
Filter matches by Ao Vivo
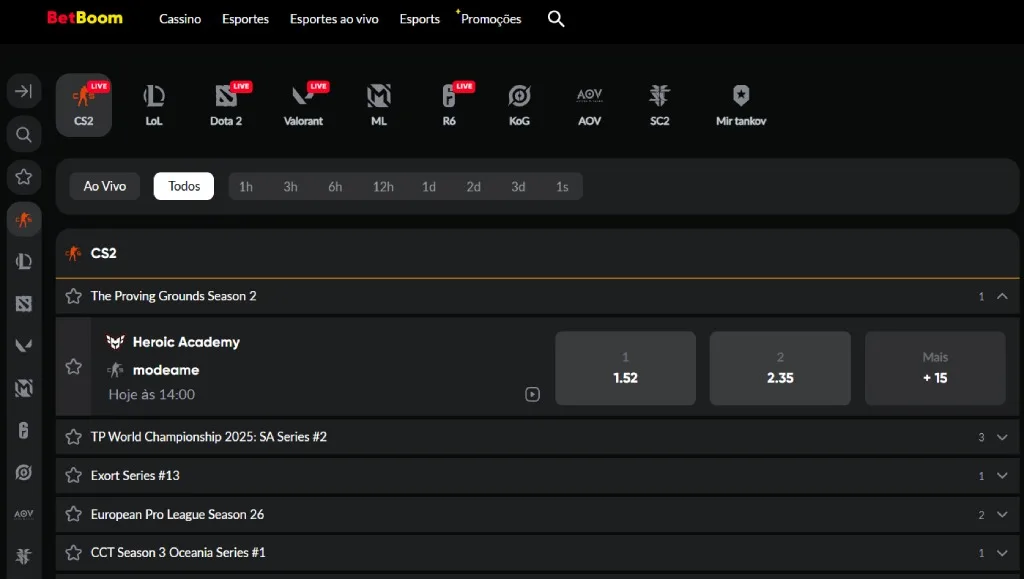[104, 186]
